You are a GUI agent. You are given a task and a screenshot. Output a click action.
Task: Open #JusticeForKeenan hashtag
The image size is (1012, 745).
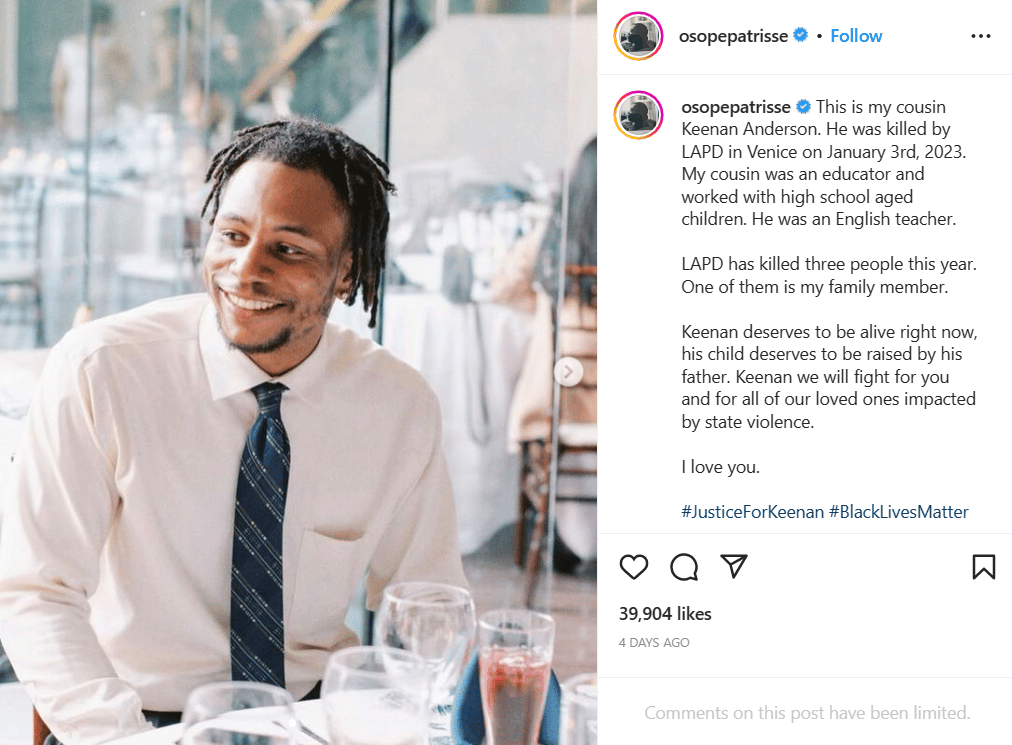pyautogui.click(x=753, y=512)
